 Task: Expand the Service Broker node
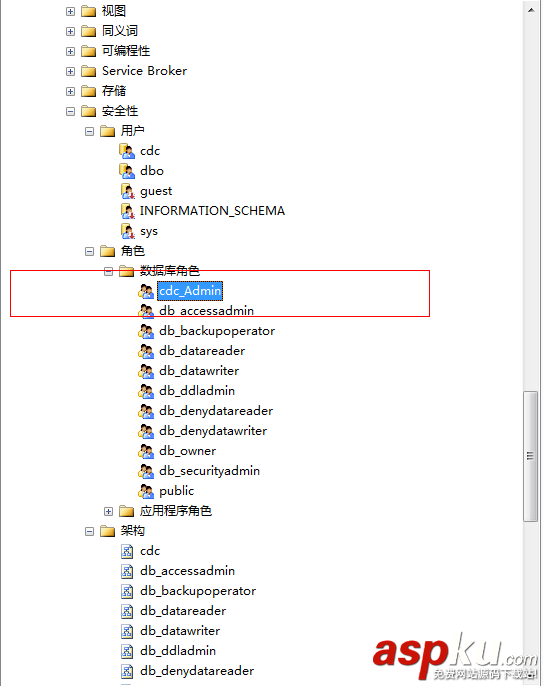click(70, 71)
